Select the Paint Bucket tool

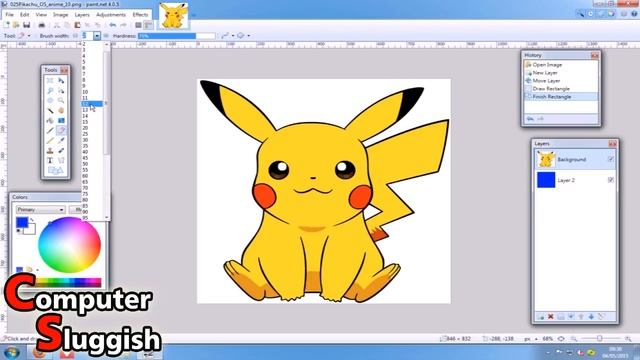tap(50, 120)
